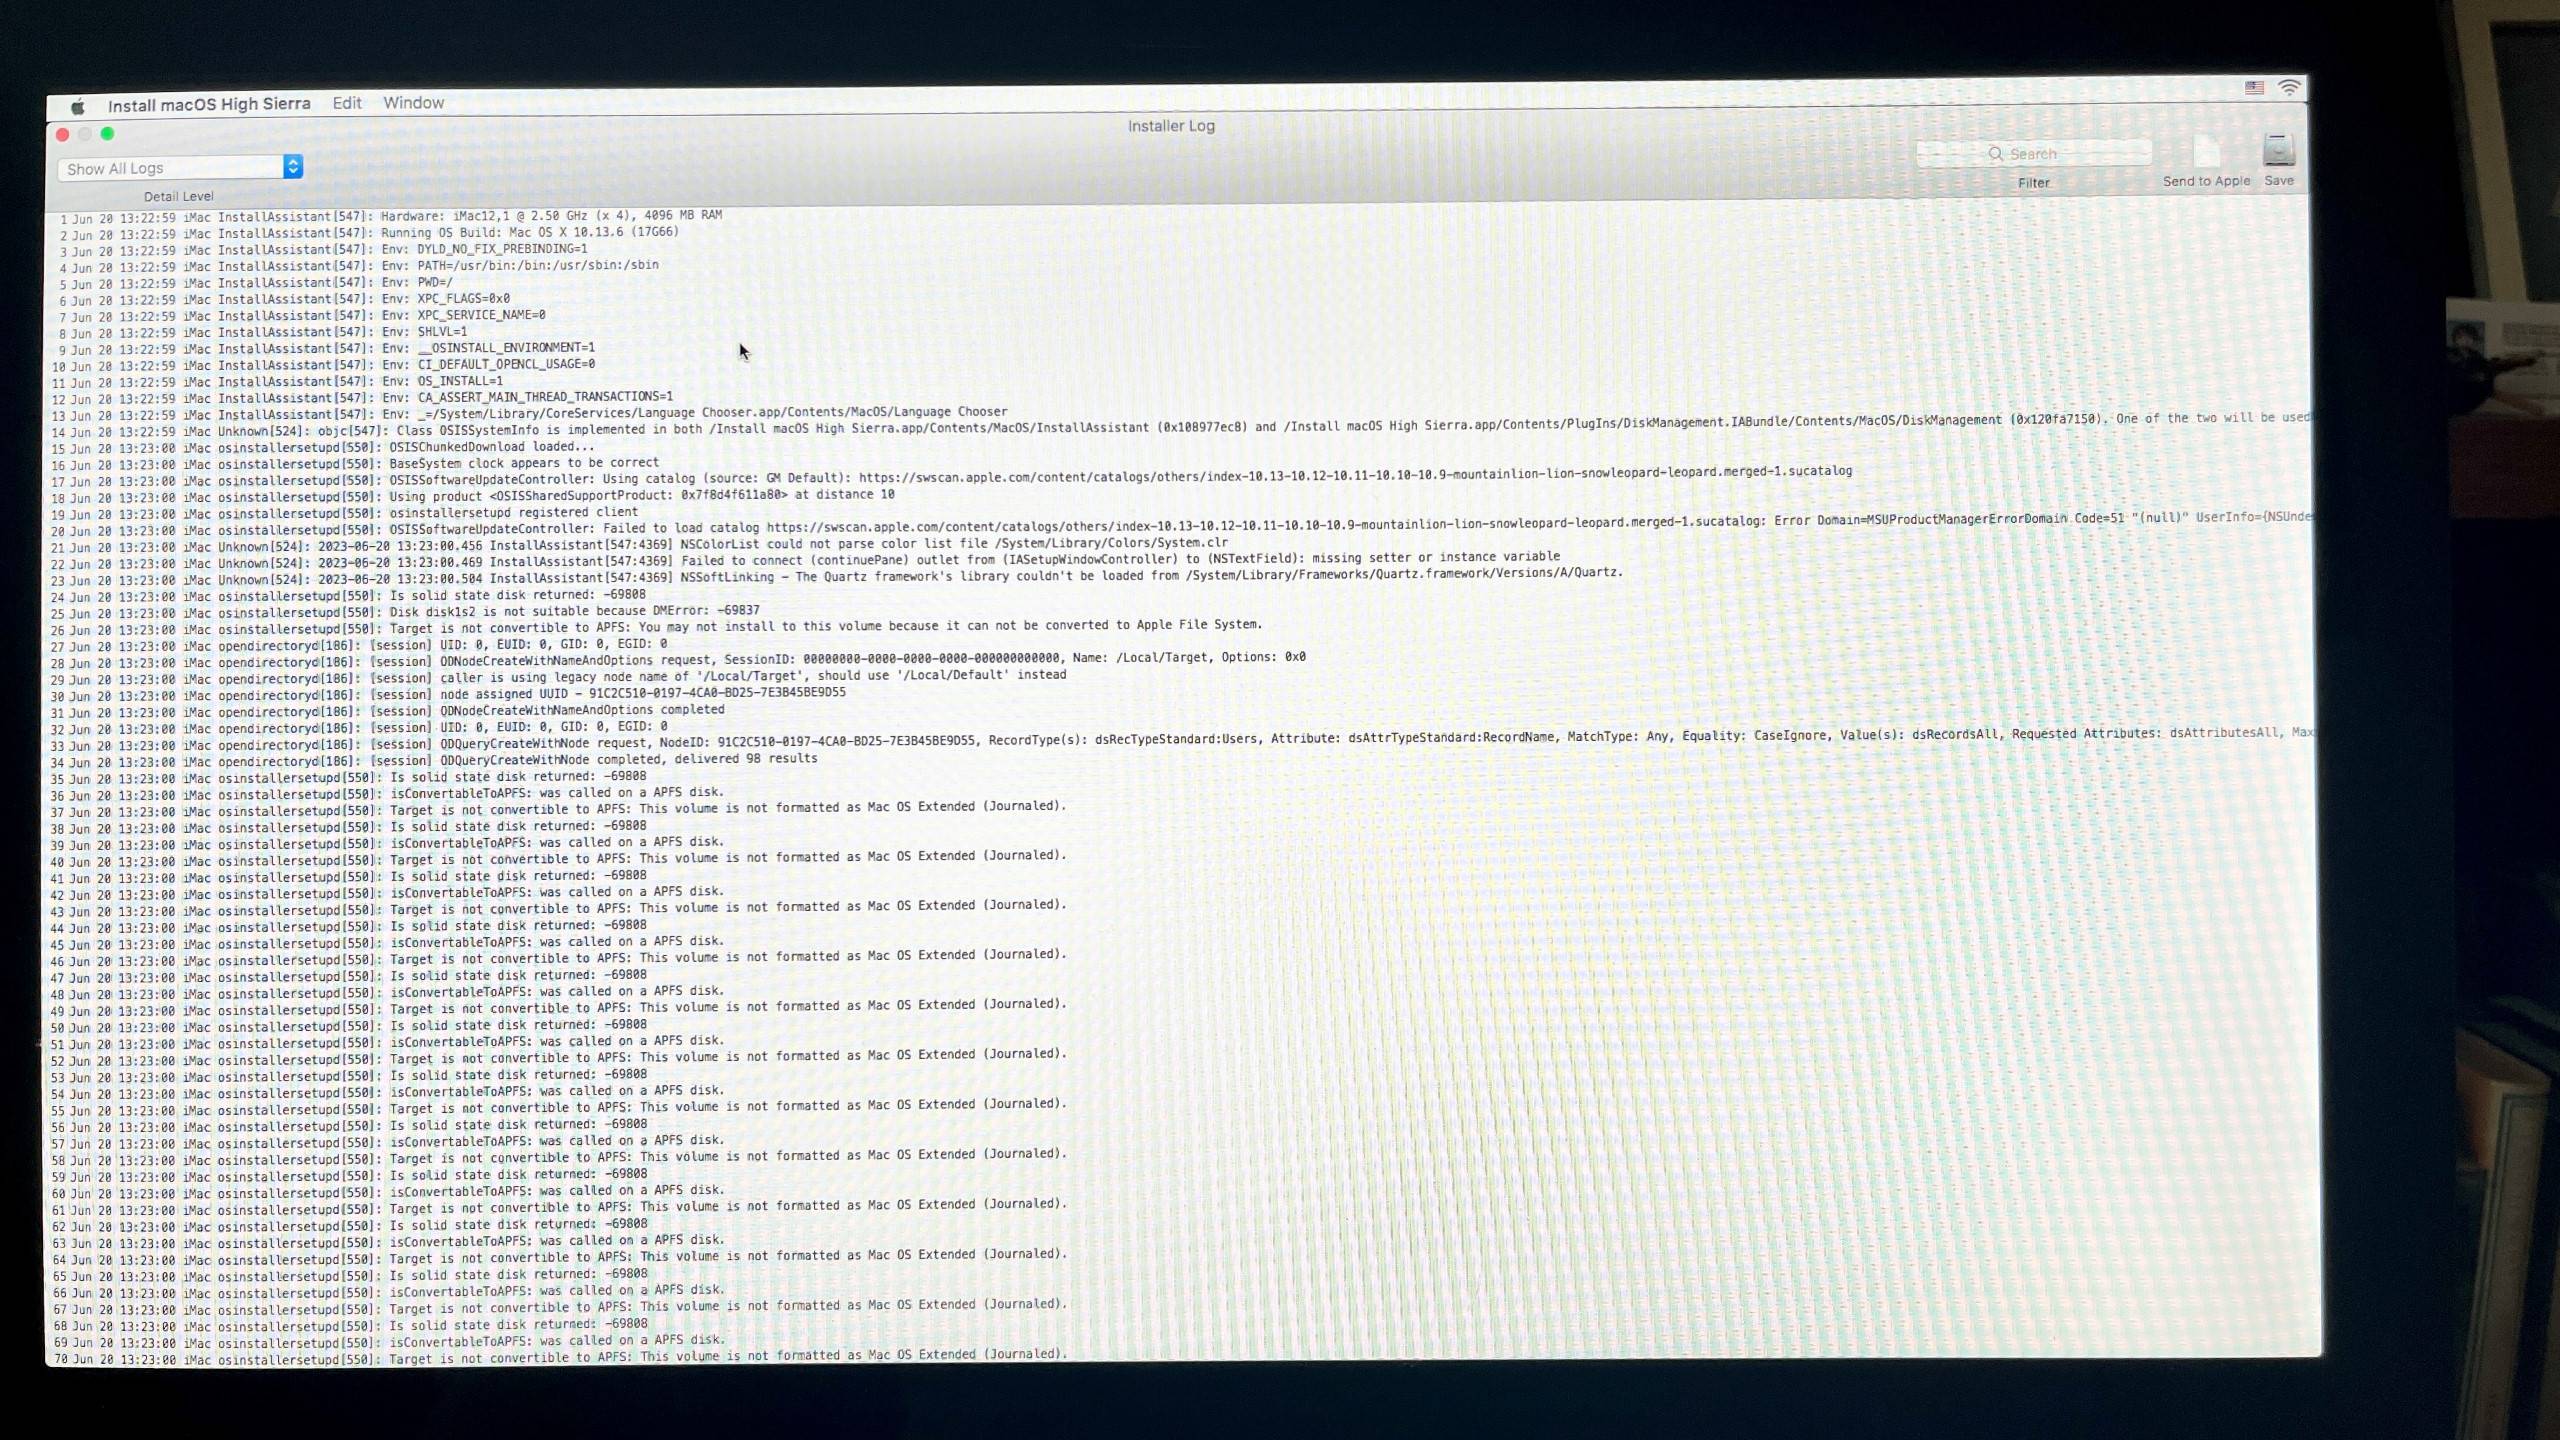Select the Failed to connect (continuePane) outlet line
Image resolution: width=2560 pixels, height=1440 pixels.
click(806, 561)
